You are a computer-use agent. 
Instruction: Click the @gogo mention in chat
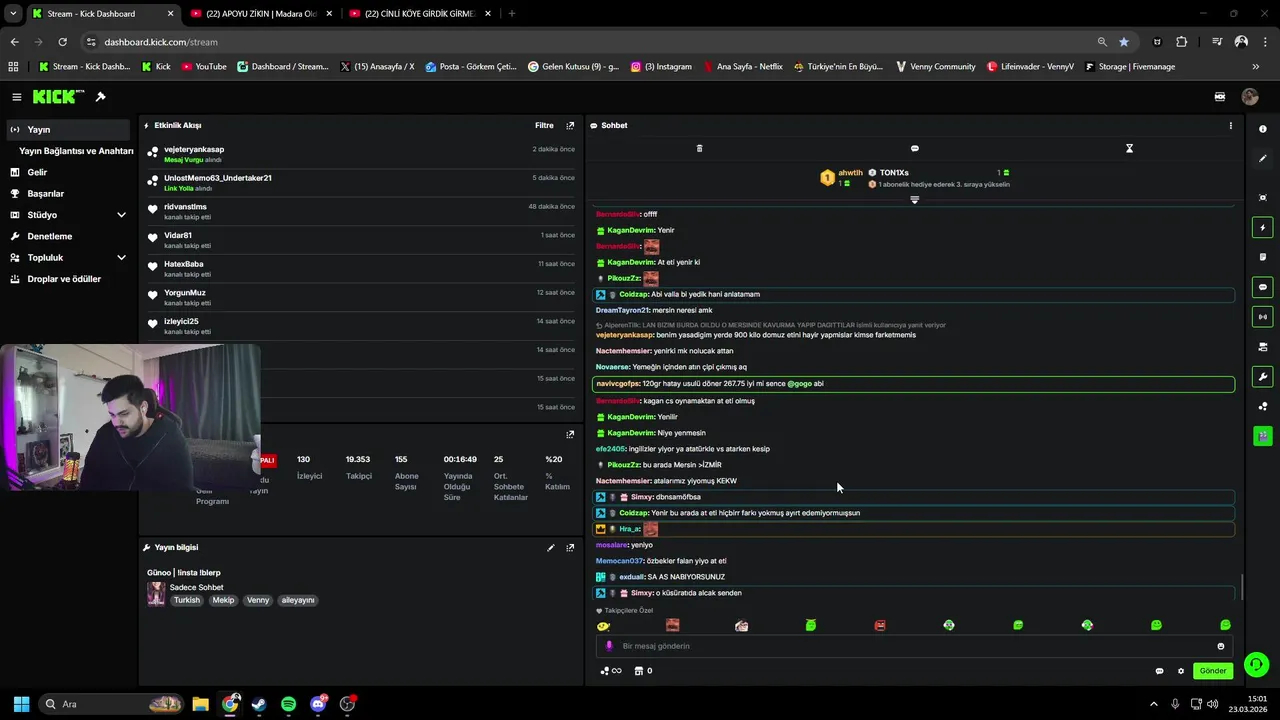coord(799,383)
